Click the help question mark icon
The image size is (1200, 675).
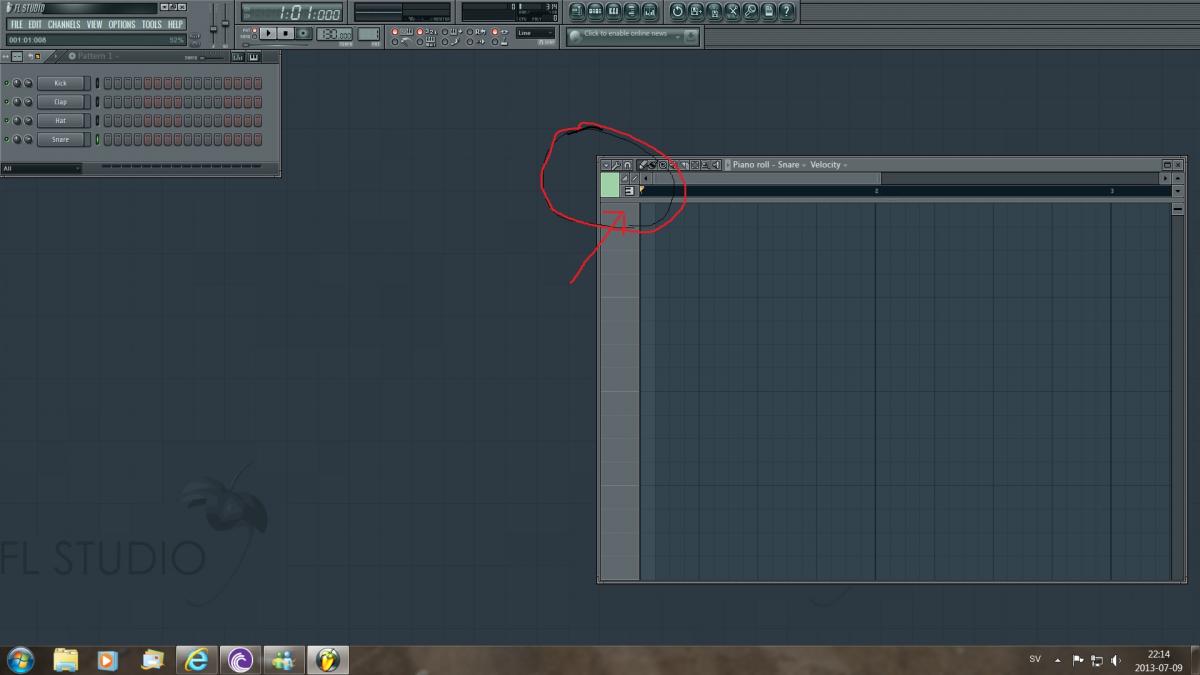coord(787,11)
